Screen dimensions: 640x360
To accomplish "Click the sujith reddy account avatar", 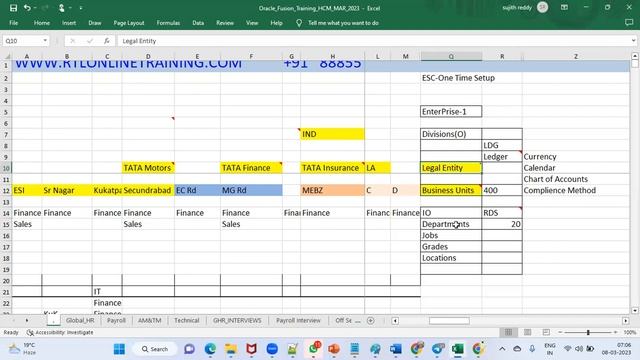I will pyautogui.click(x=542, y=7).
